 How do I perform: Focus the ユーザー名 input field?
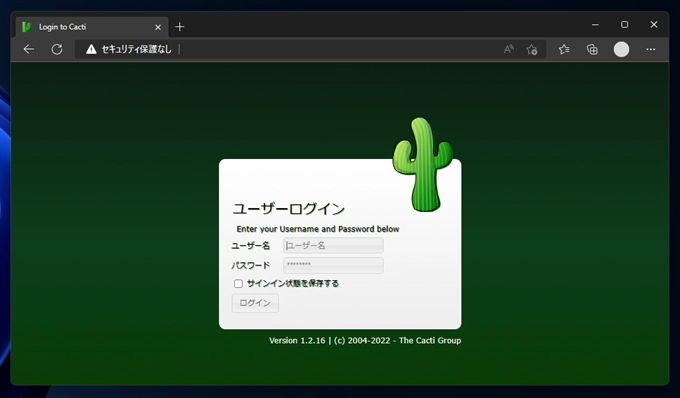[333, 245]
